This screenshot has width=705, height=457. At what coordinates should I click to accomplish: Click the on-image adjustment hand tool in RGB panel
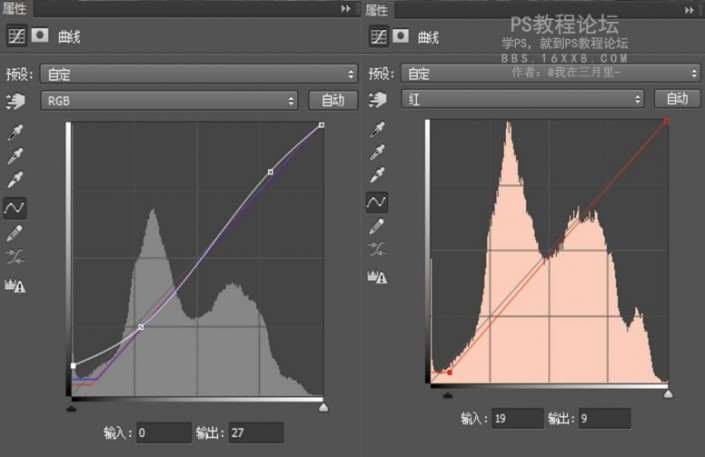click(x=15, y=101)
